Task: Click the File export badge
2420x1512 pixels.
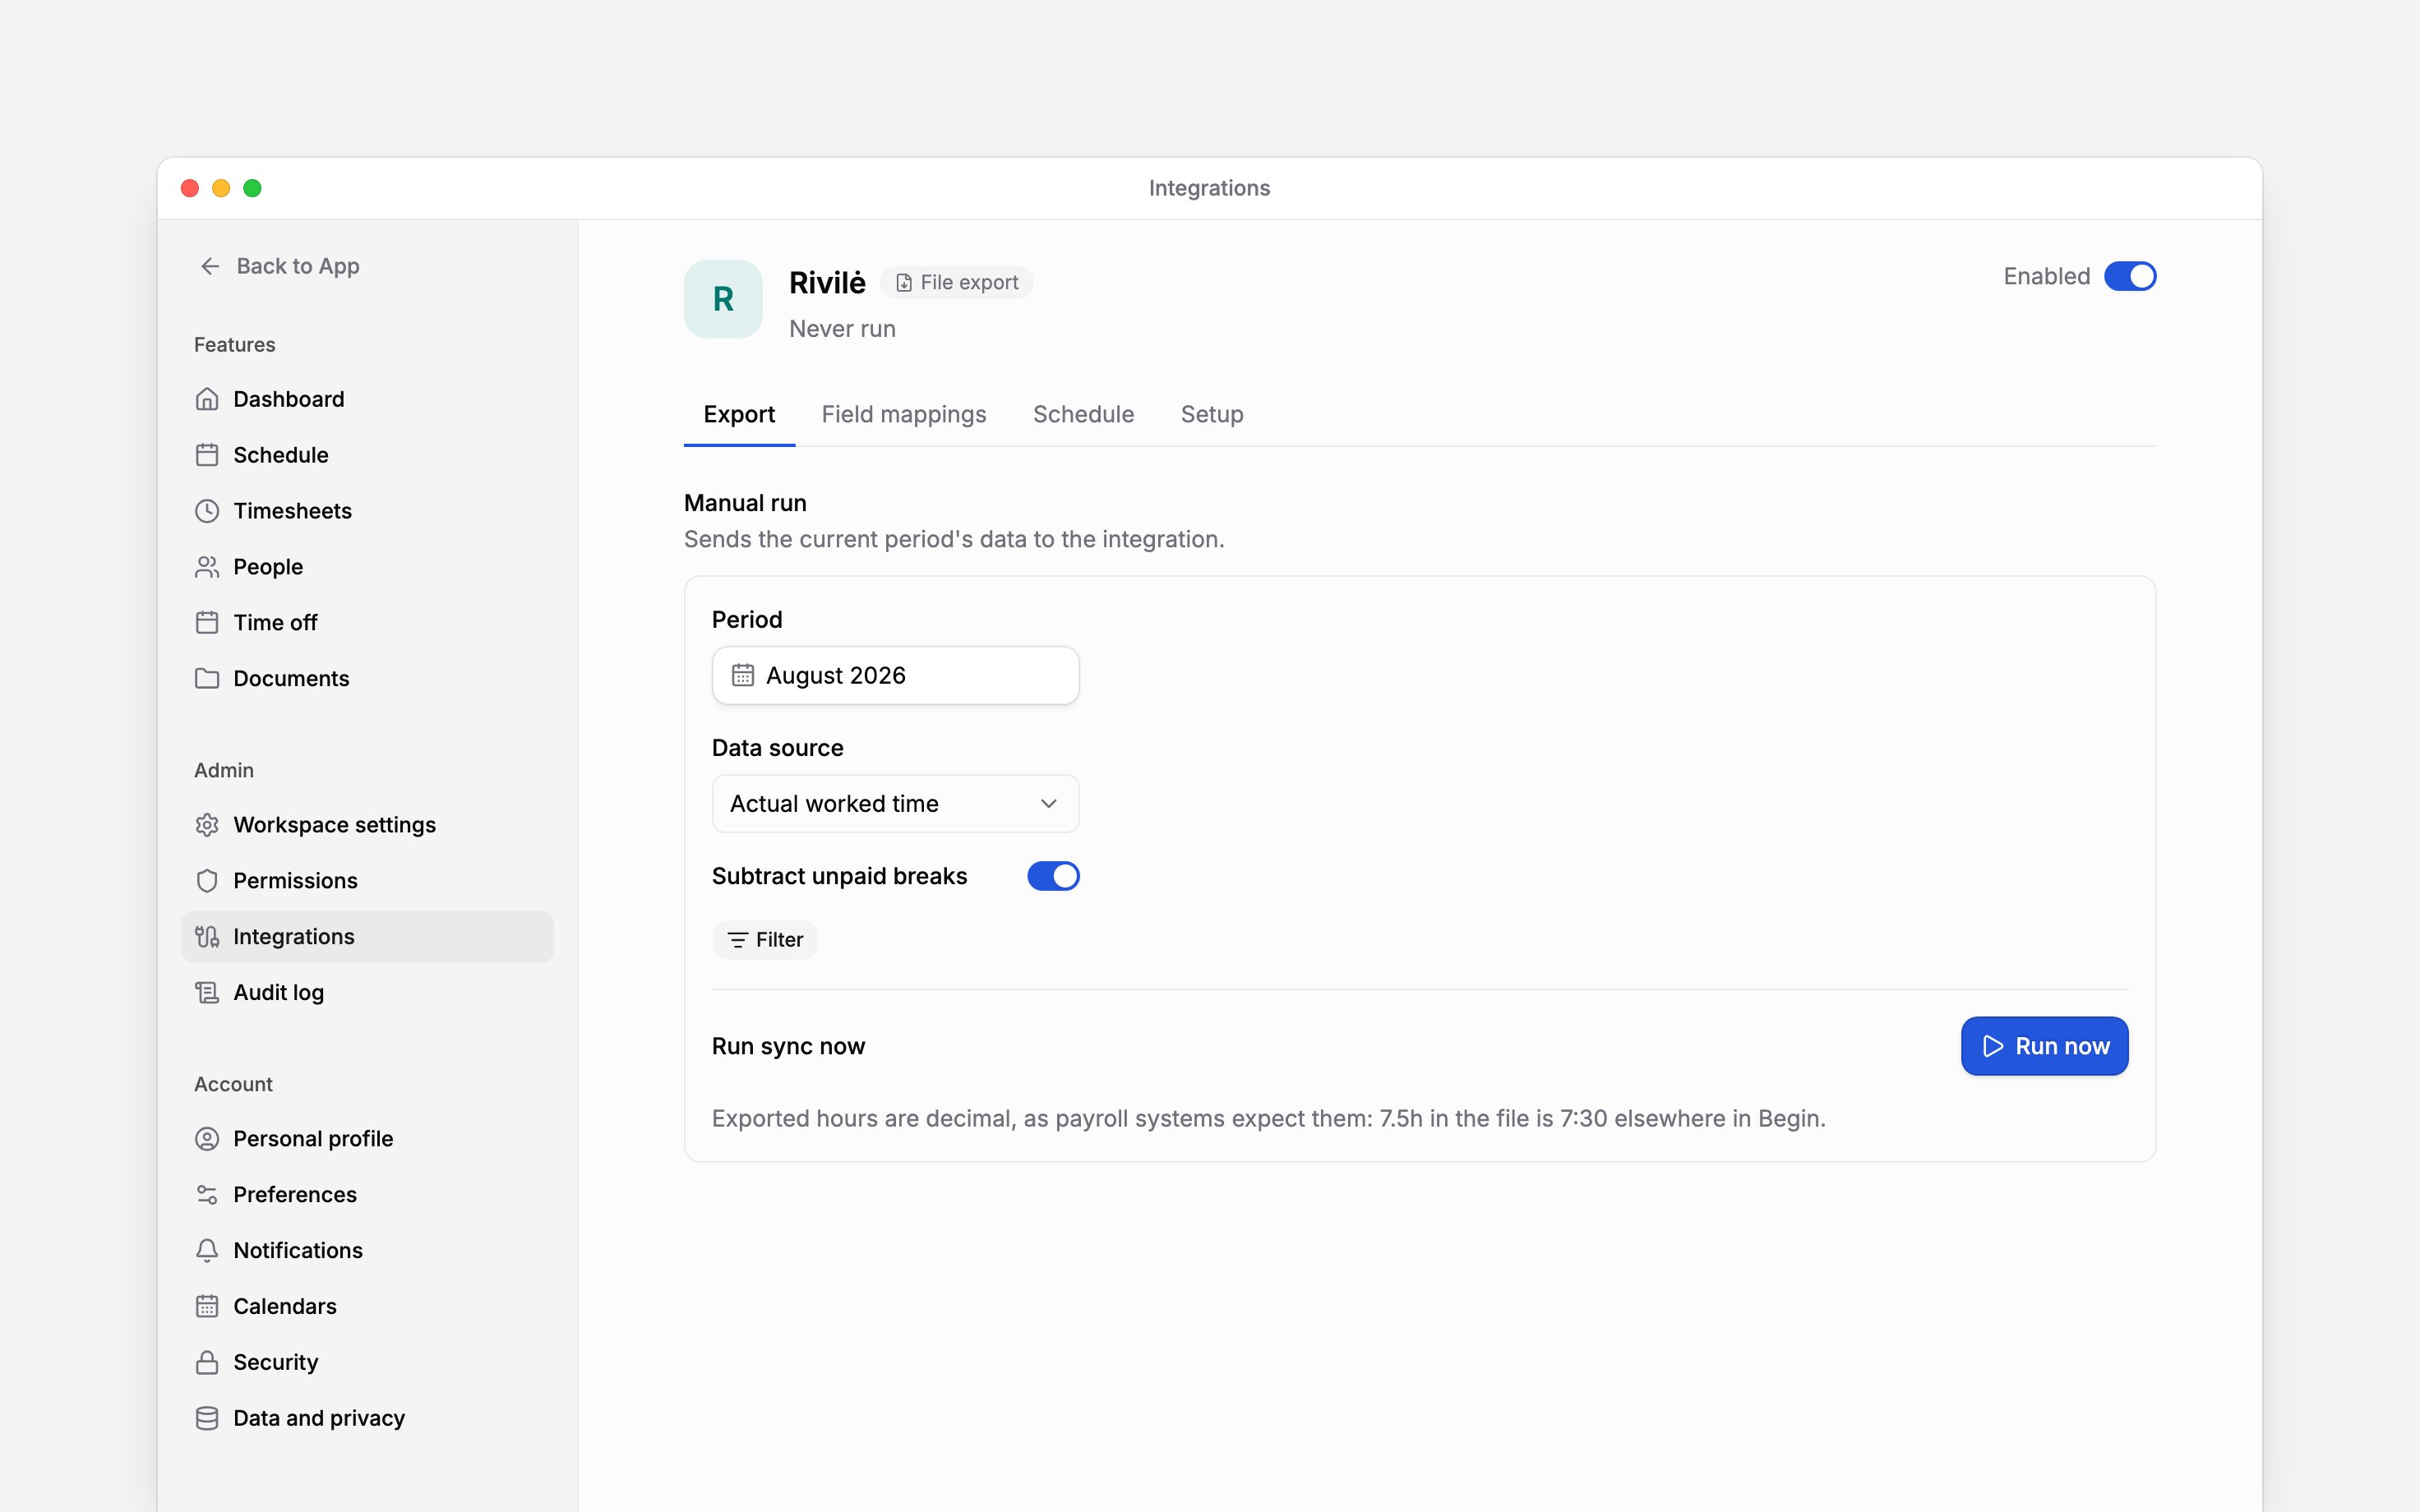Action: click(x=956, y=283)
